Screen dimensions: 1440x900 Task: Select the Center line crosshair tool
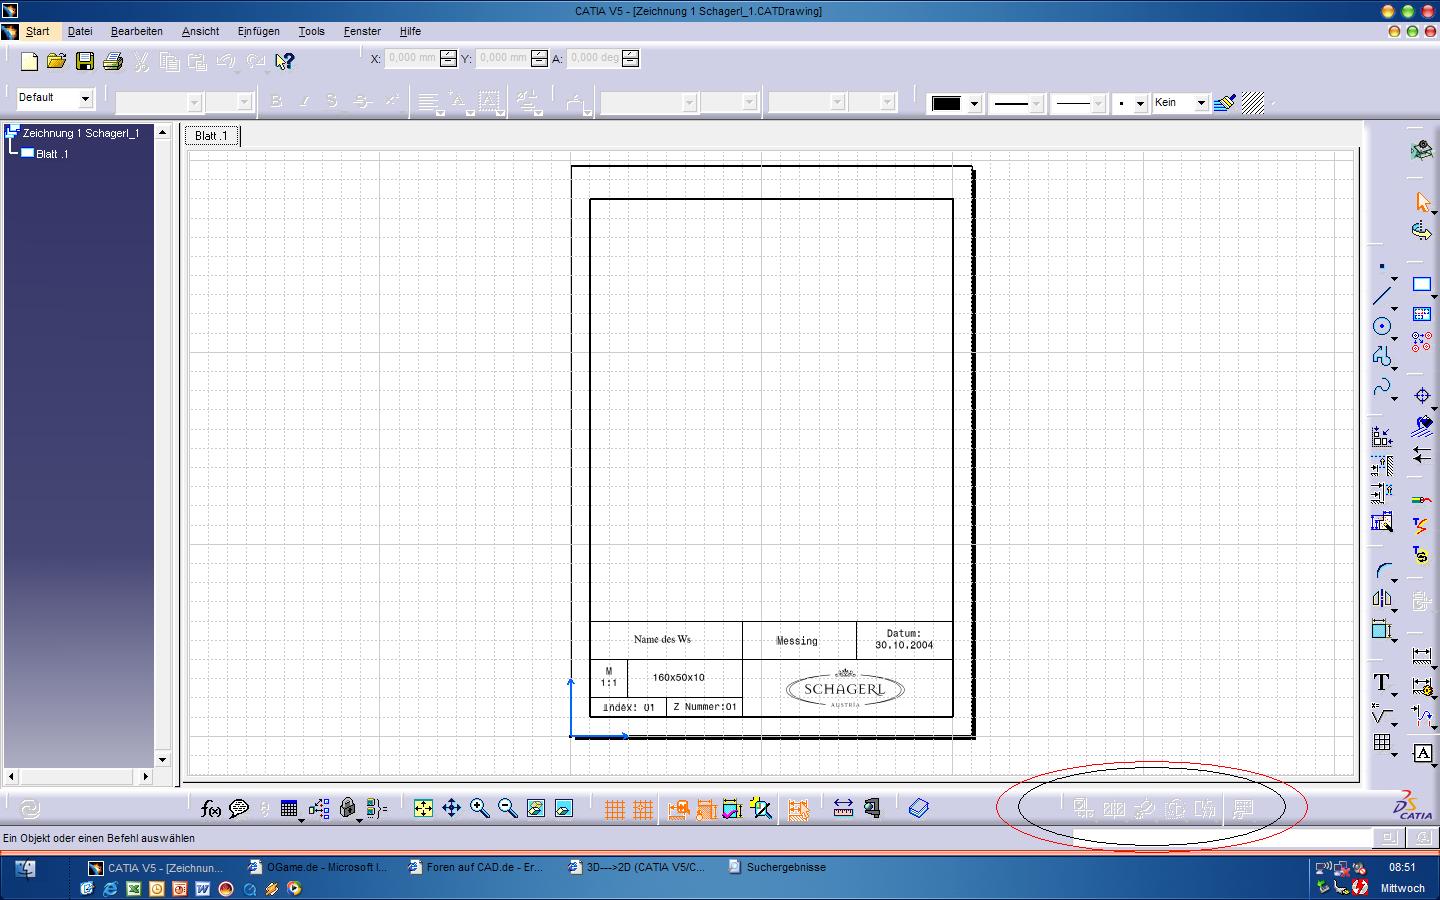(x=1422, y=396)
